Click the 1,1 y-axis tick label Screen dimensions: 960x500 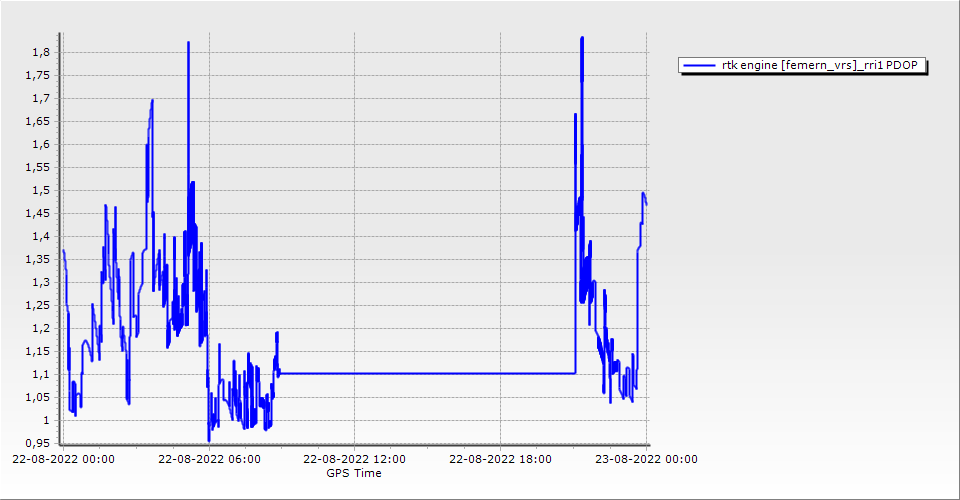point(38,374)
